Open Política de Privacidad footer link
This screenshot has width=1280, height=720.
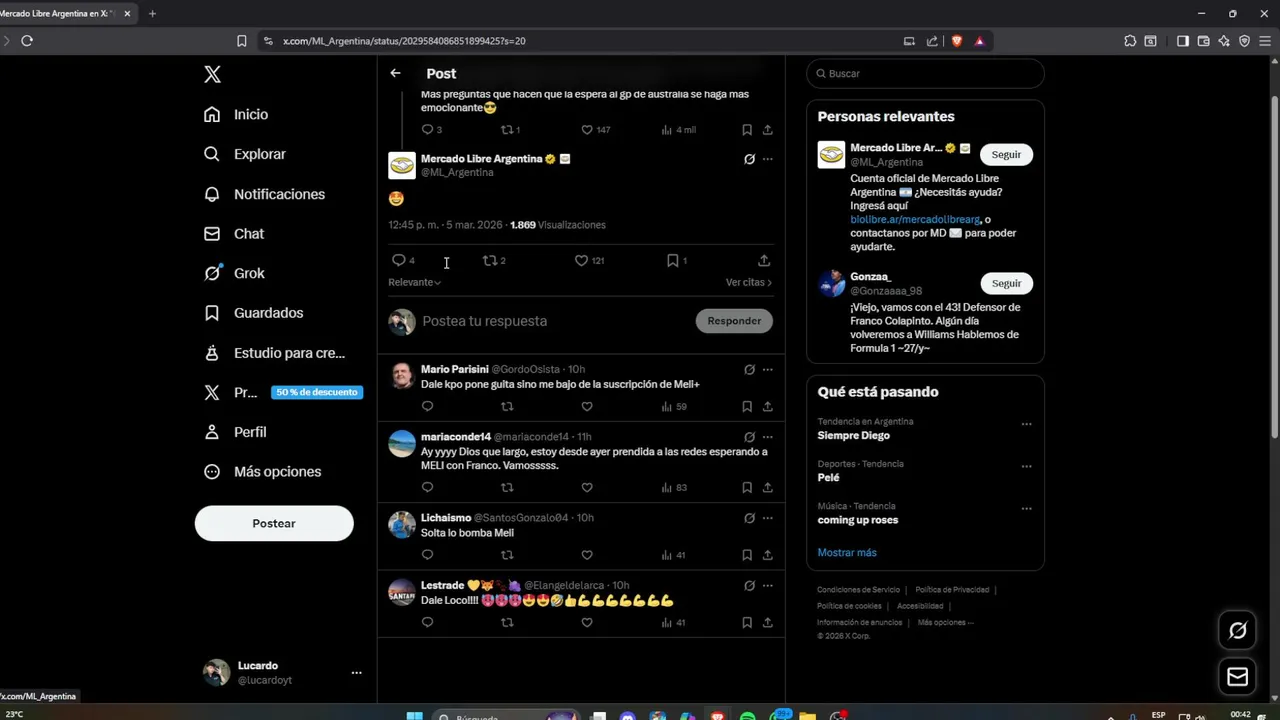(x=951, y=590)
